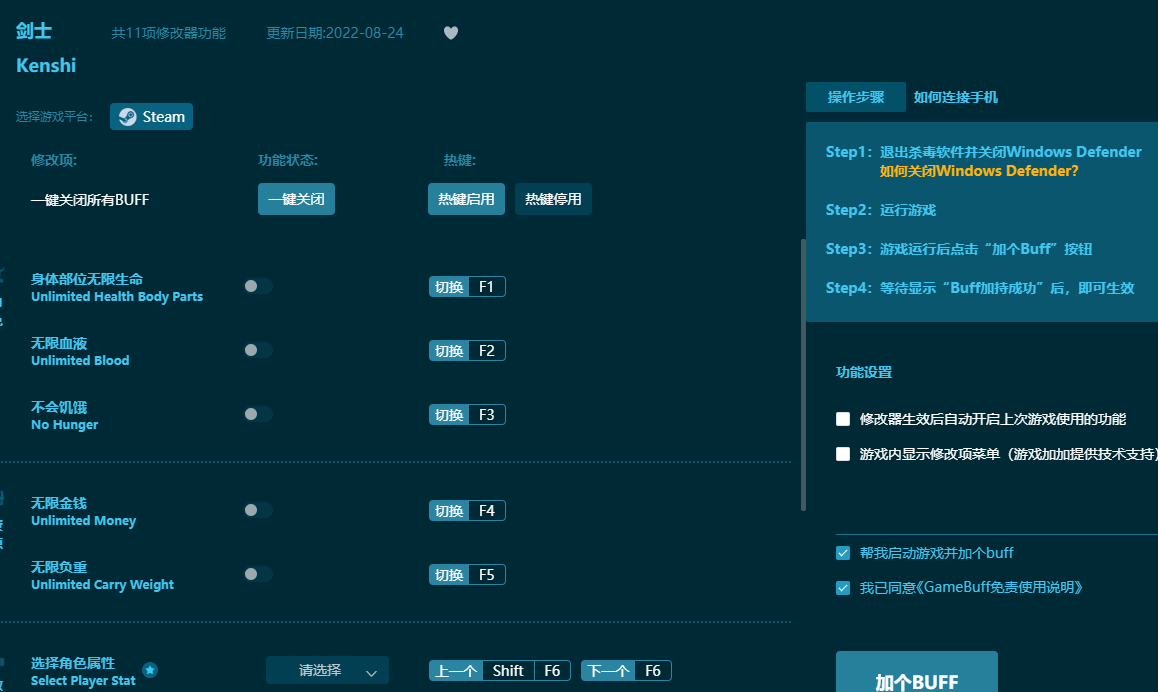The height and width of the screenshot is (692, 1158).
Task: Uncheck 帮我启动游戏并加个buff checkbox
Action: tap(843, 553)
